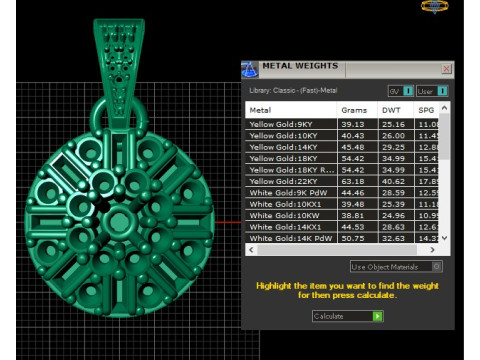This screenshot has width=480, height=360.
Task: Click the horizontal scroll right arrow
Action: pyautogui.click(x=432, y=250)
